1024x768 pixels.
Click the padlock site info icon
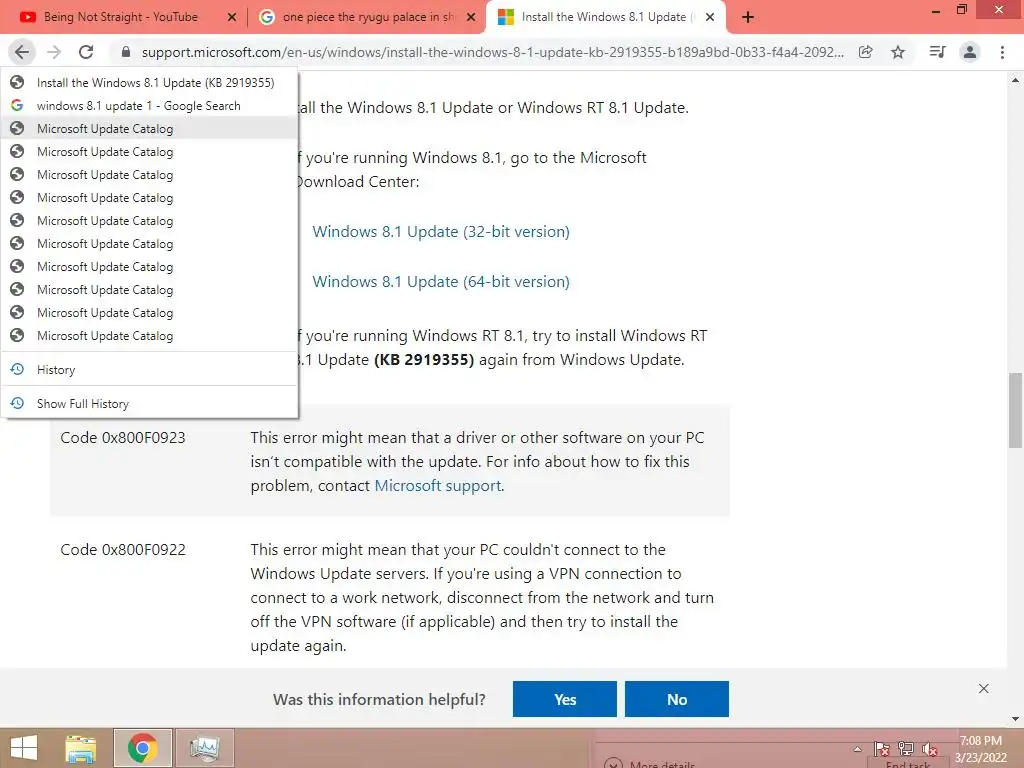point(126,52)
